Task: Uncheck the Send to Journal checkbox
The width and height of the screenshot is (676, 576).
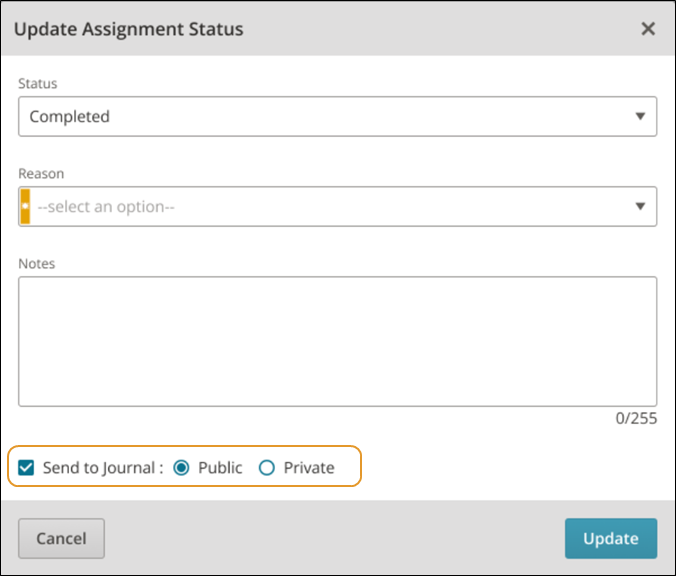Action: click(x=26, y=467)
